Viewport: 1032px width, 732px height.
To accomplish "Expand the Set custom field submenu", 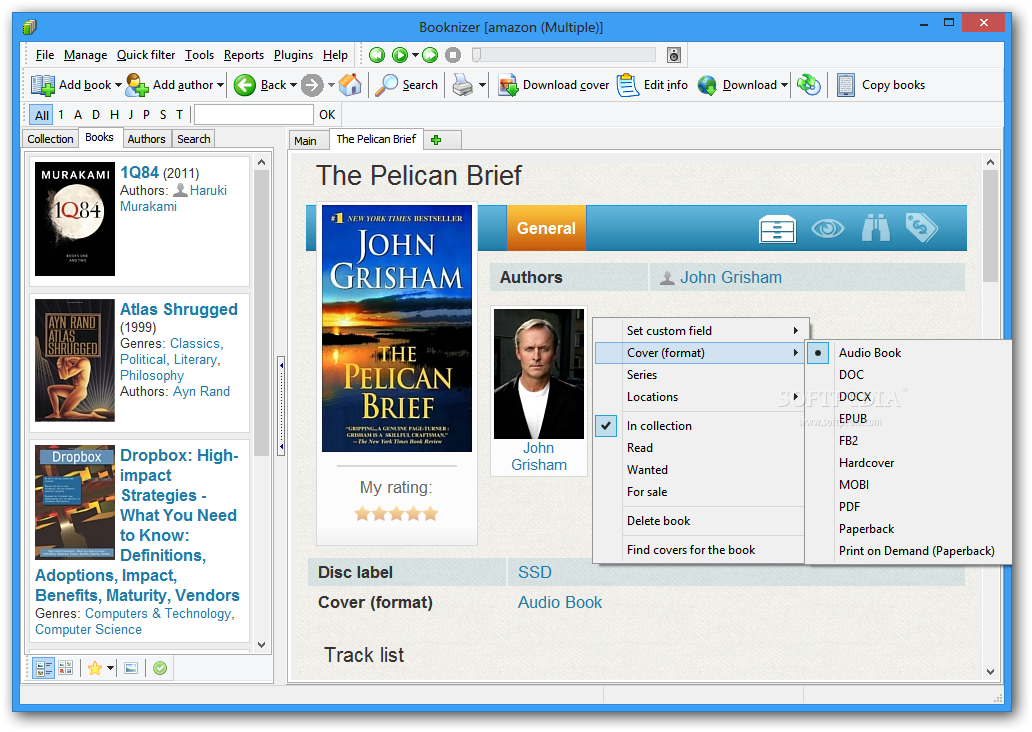I will 700,330.
